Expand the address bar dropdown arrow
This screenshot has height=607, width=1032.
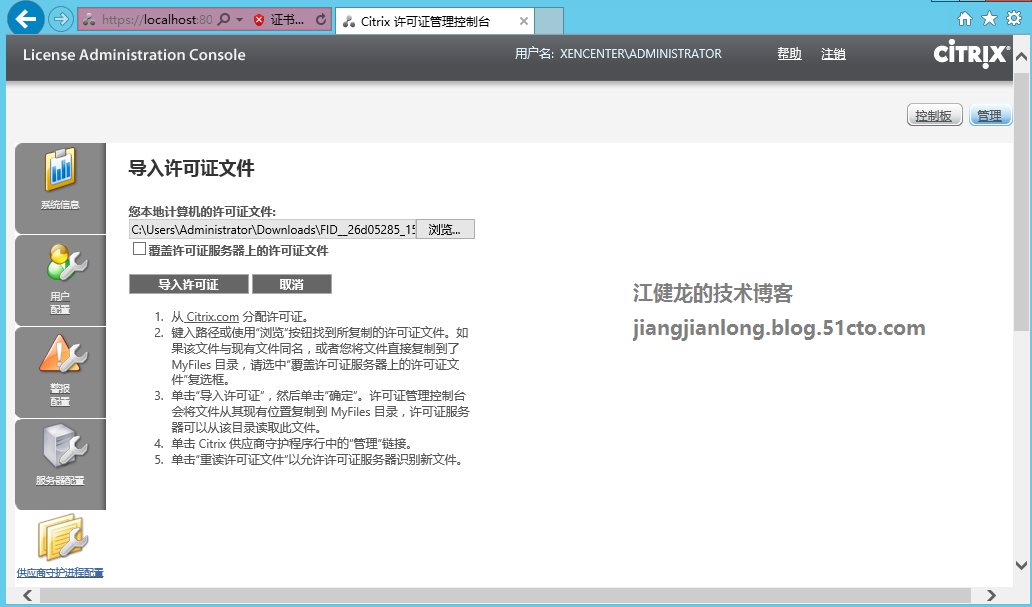tap(240, 20)
